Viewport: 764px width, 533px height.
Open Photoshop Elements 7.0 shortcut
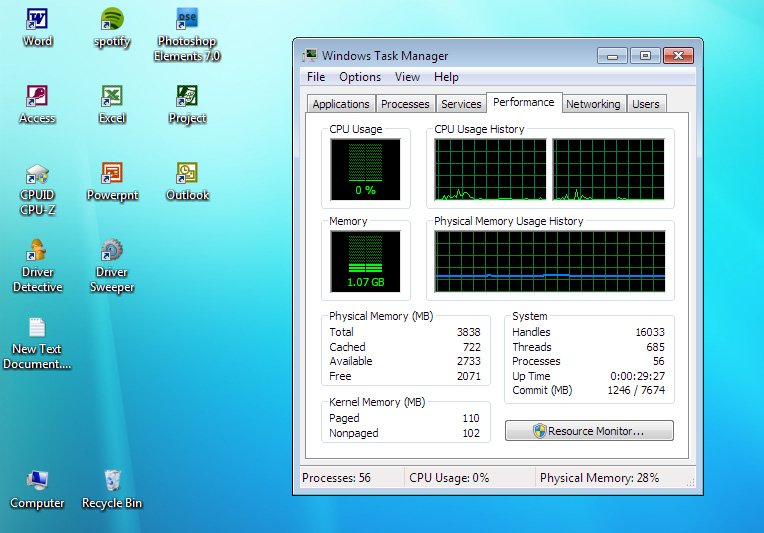(187, 35)
